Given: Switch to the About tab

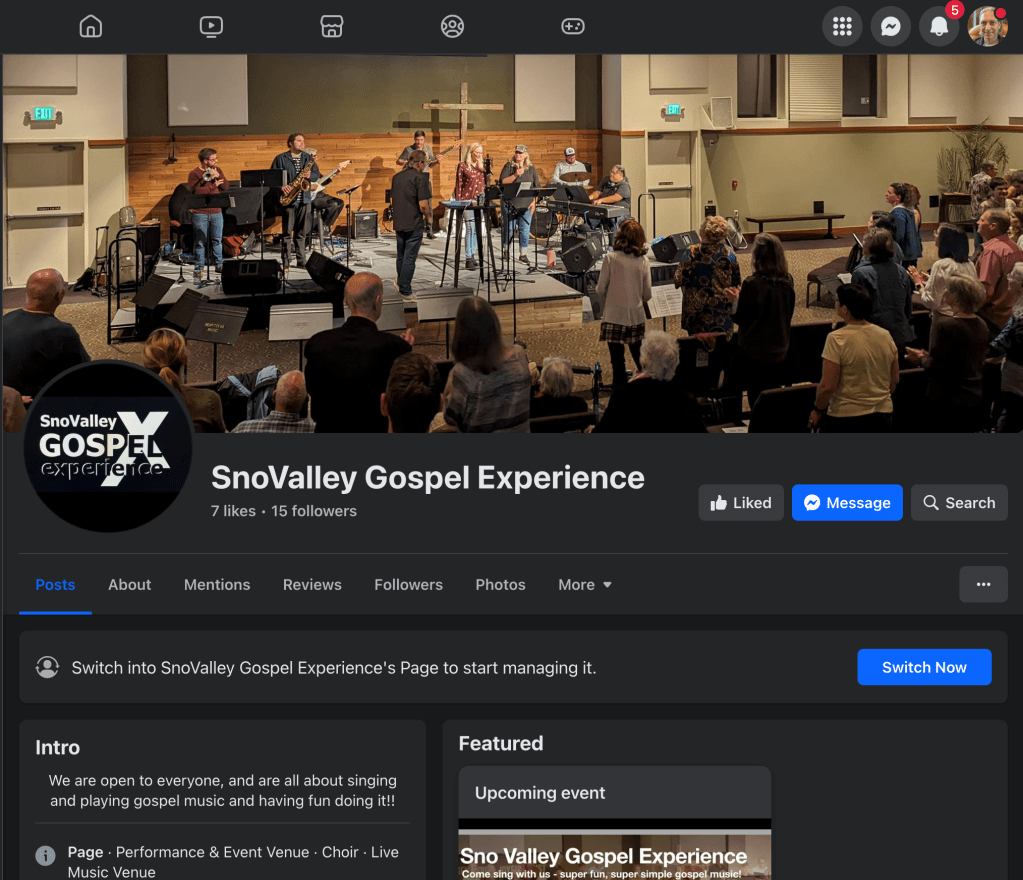Looking at the screenshot, I should click(x=129, y=584).
